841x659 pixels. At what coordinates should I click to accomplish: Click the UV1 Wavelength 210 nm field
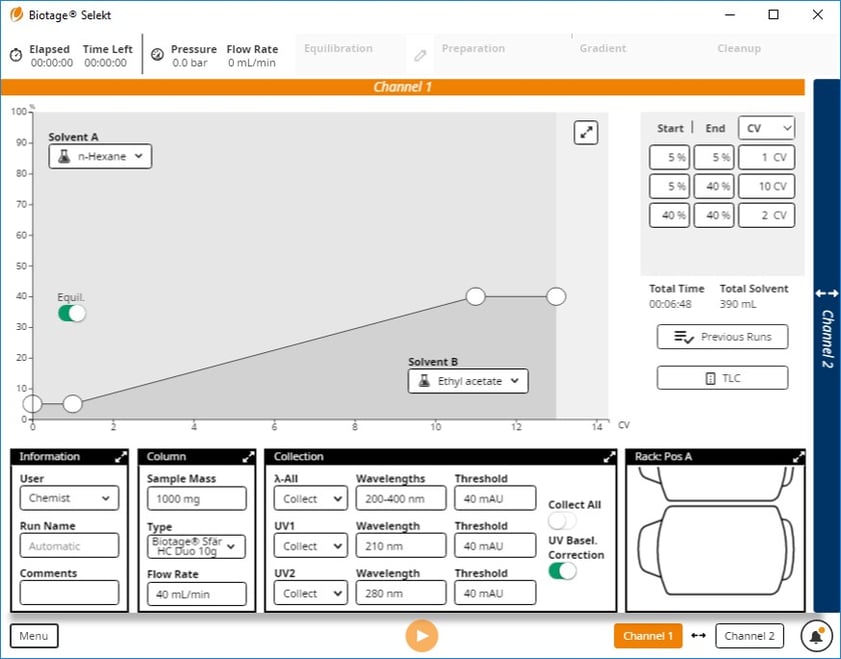pos(401,546)
